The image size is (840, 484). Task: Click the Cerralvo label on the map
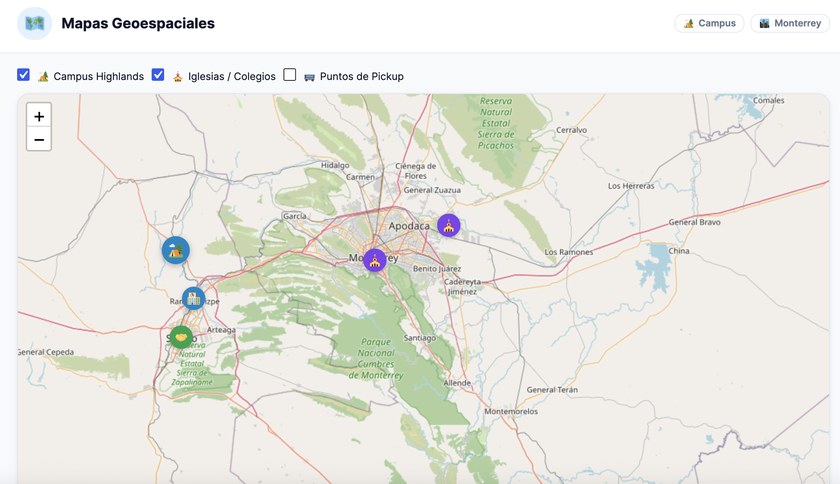coord(572,130)
